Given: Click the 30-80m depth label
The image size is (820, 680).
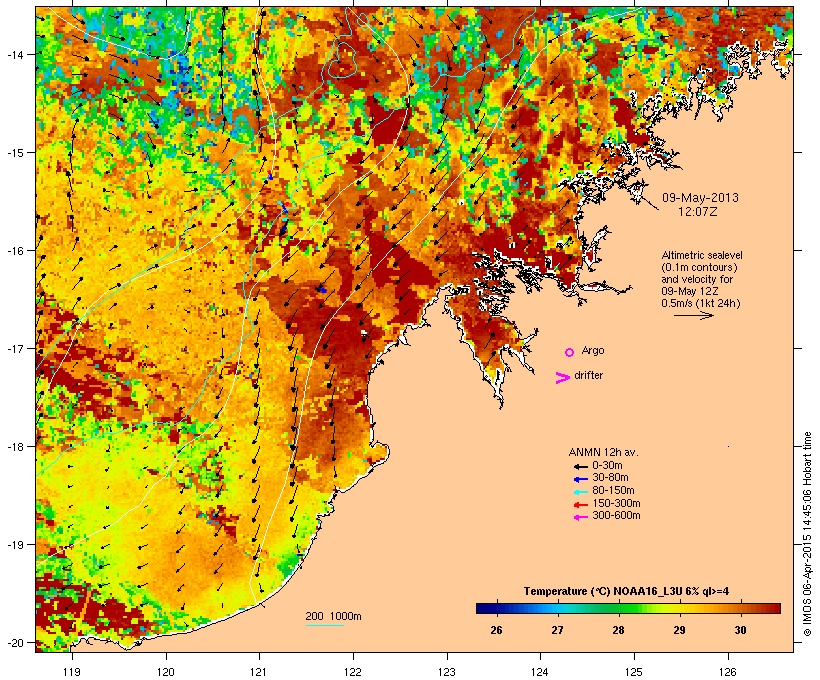Looking at the screenshot, I should pos(610,478).
